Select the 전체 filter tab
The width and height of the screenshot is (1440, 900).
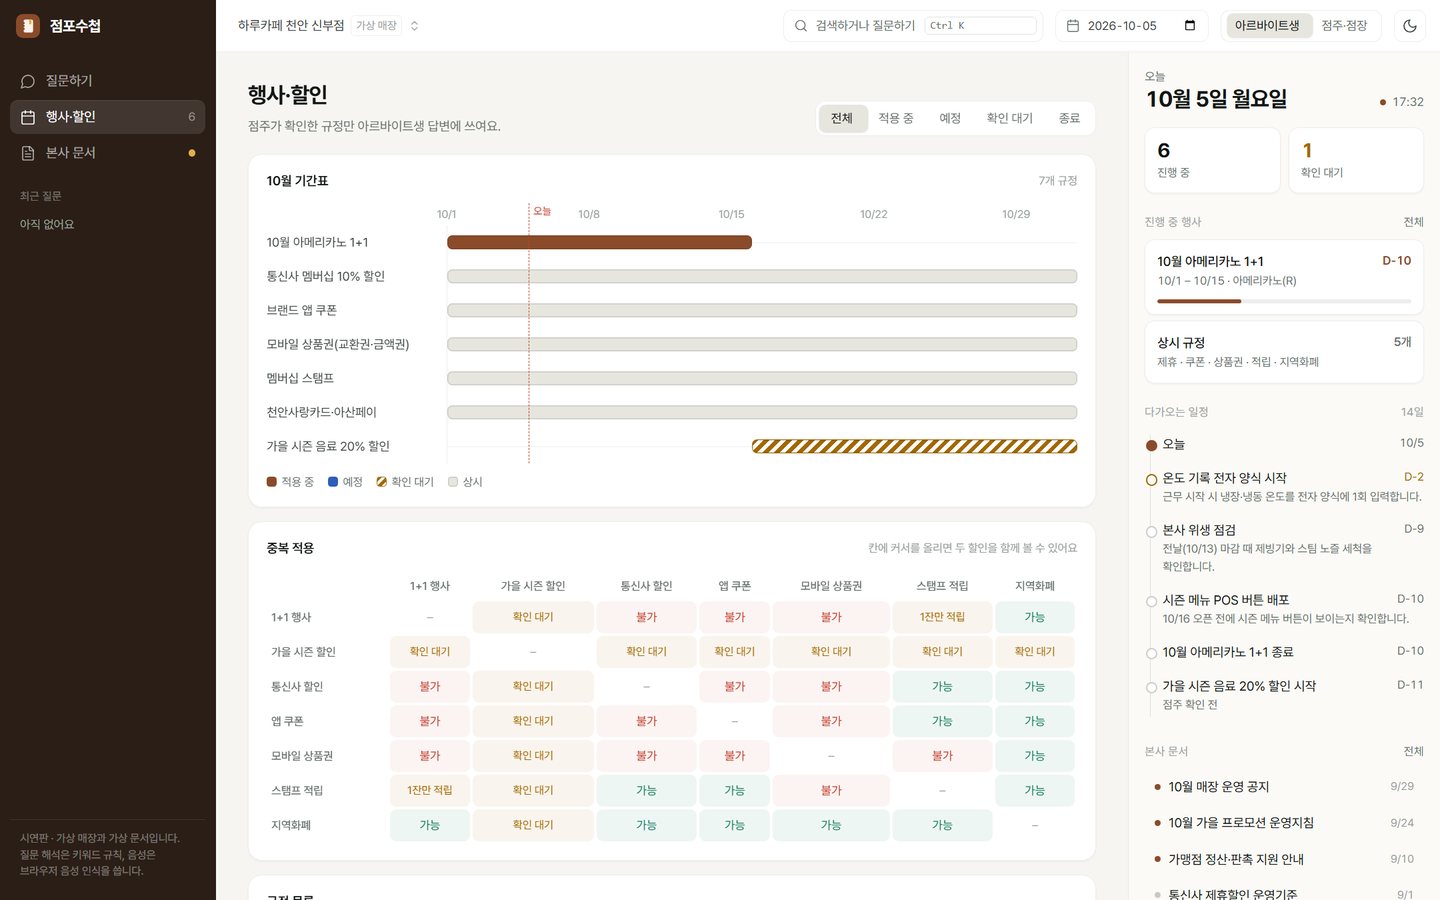[842, 118]
